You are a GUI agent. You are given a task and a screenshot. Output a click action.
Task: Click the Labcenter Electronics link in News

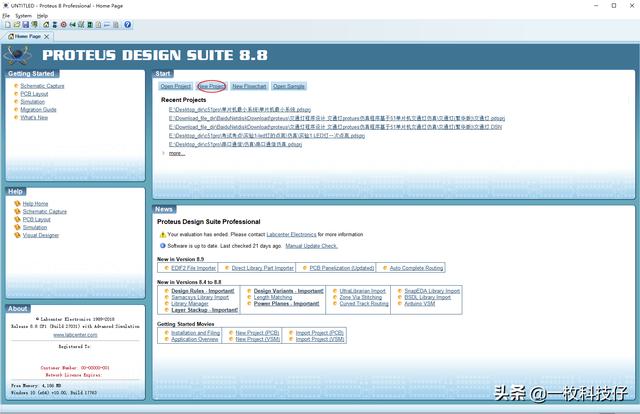(x=291, y=234)
